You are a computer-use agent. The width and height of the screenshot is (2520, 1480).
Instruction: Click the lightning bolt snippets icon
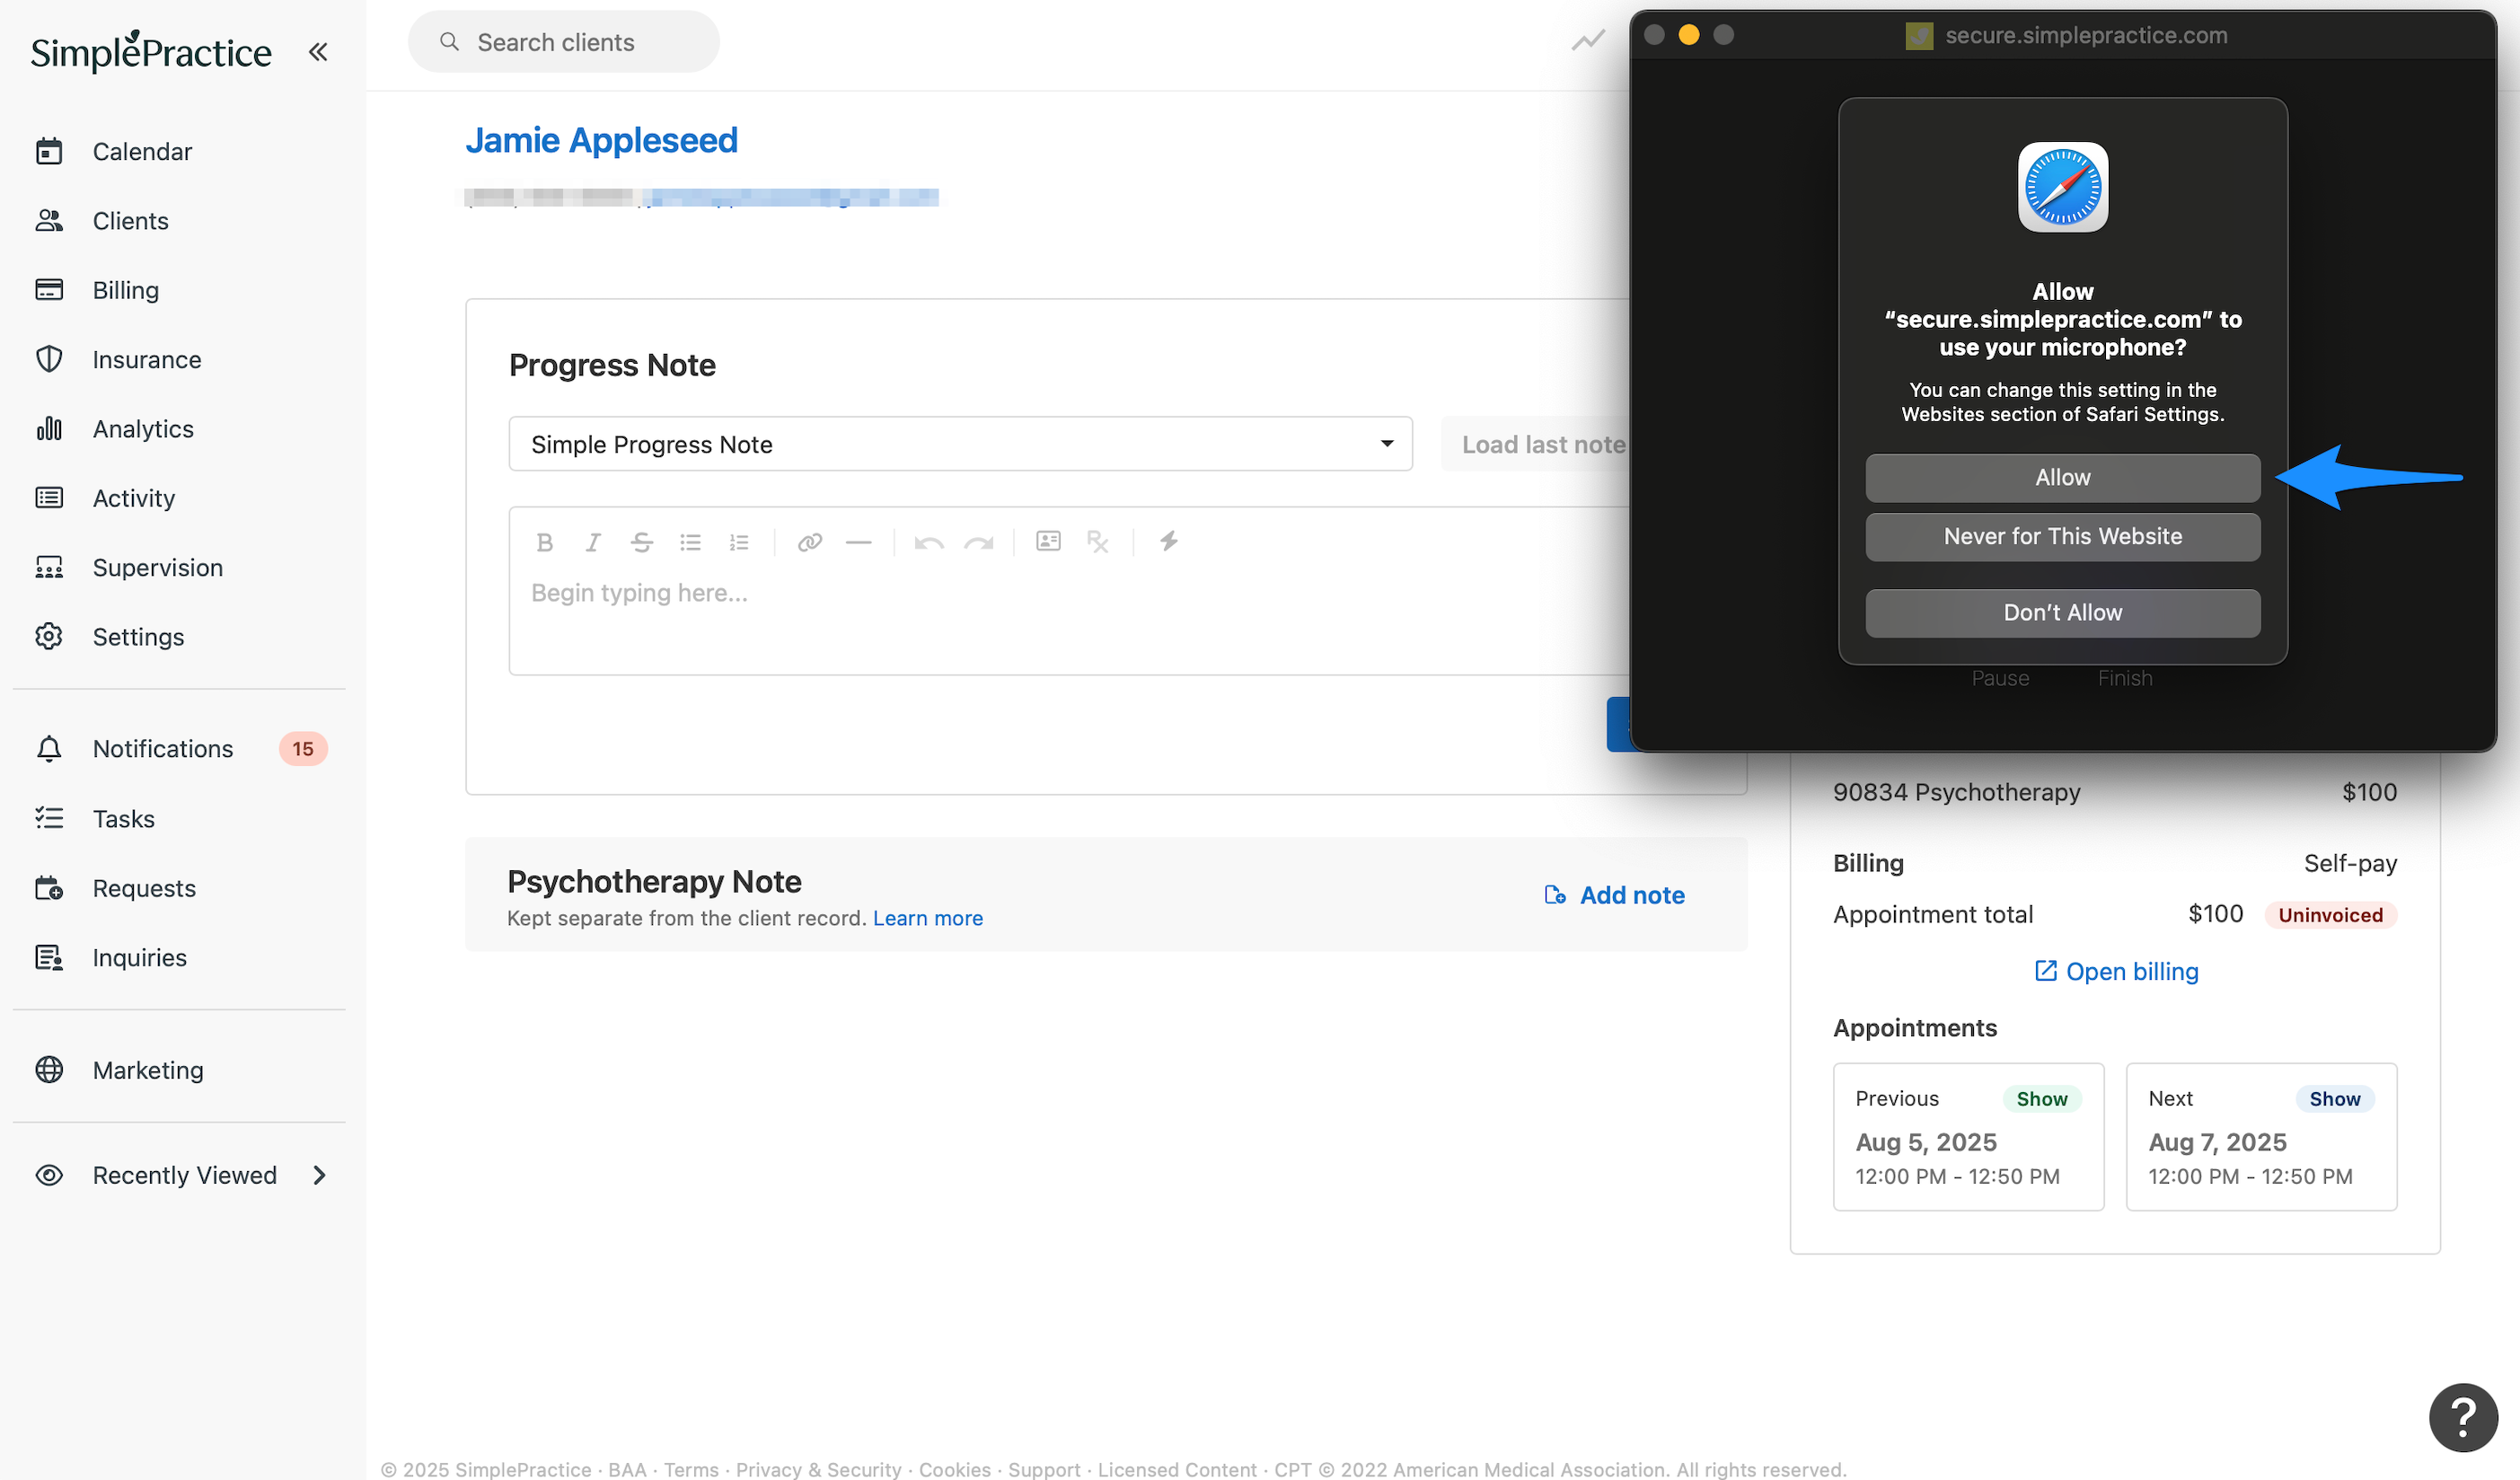coord(1168,542)
